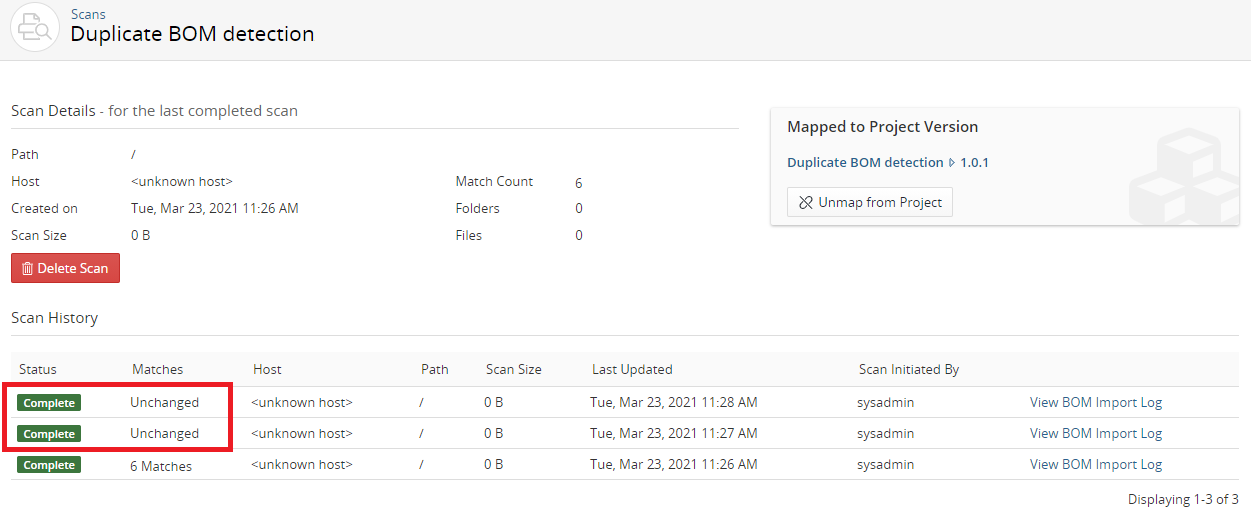The width and height of the screenshot is (1251, 521).
Task: Click the Unmap from Project button
Action: pyautogui.click(x=869, y=202)
